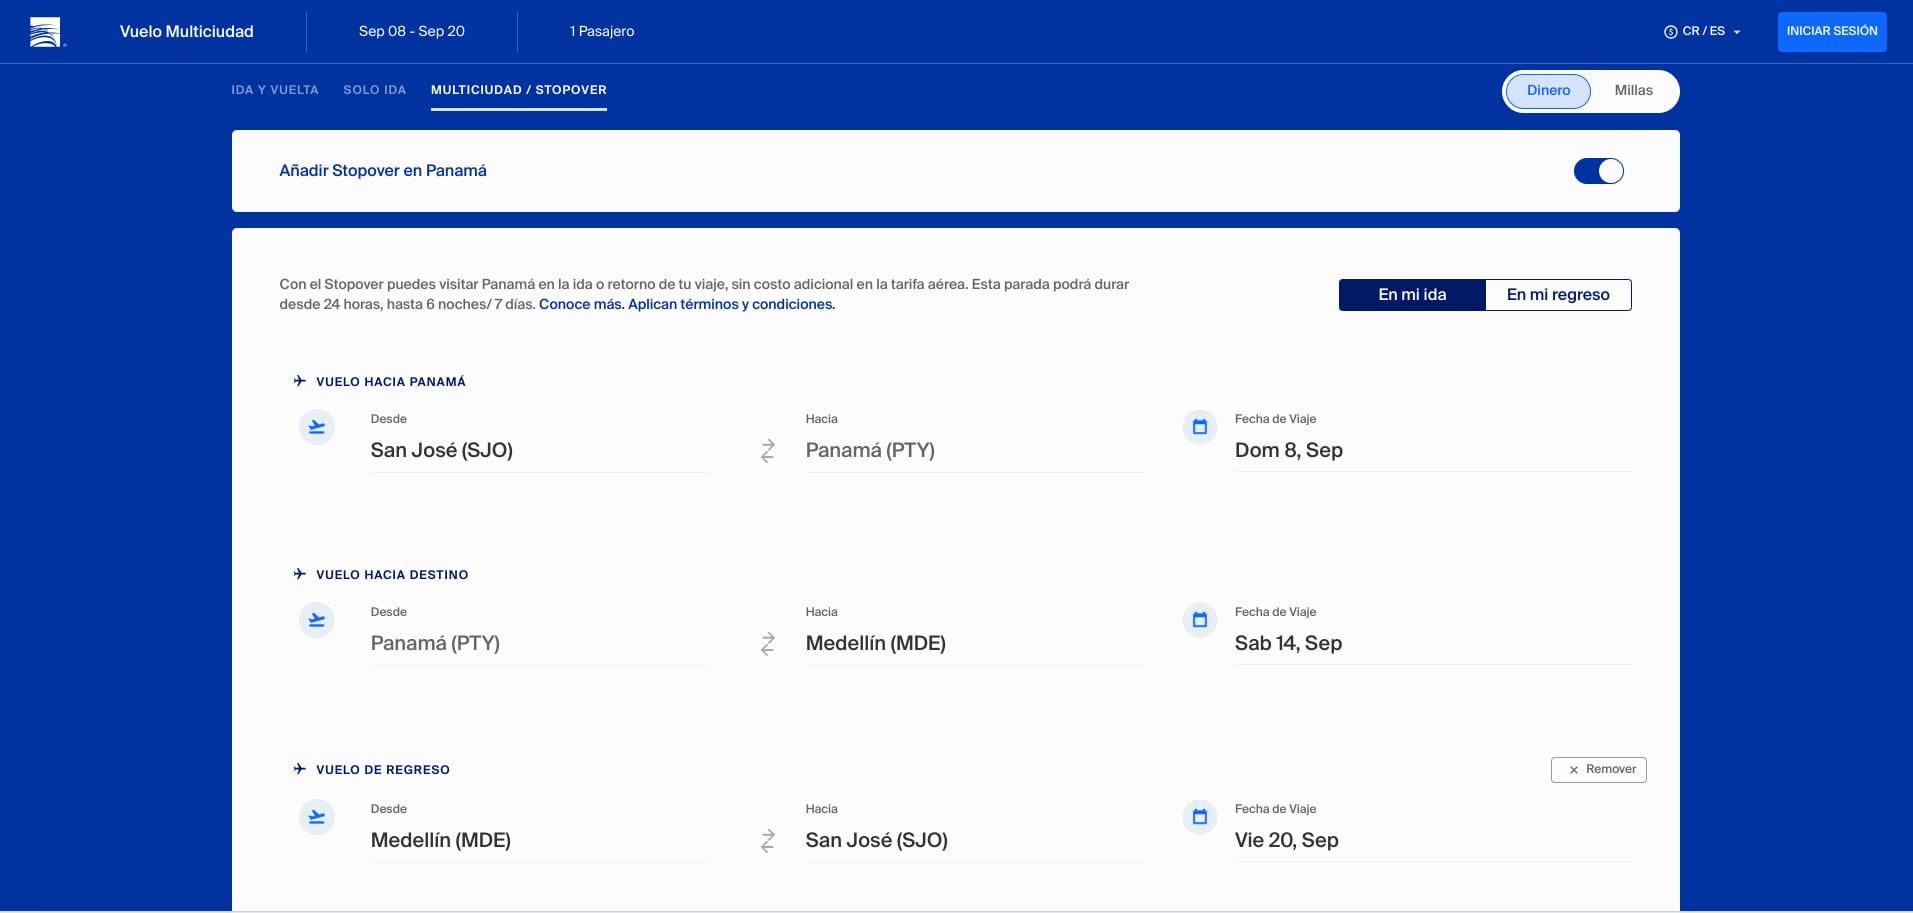Viewport: 1913px width, 913px height.
Task: Open calendar icon for Dom 8, Sep
Action: tap(1199, 428)
